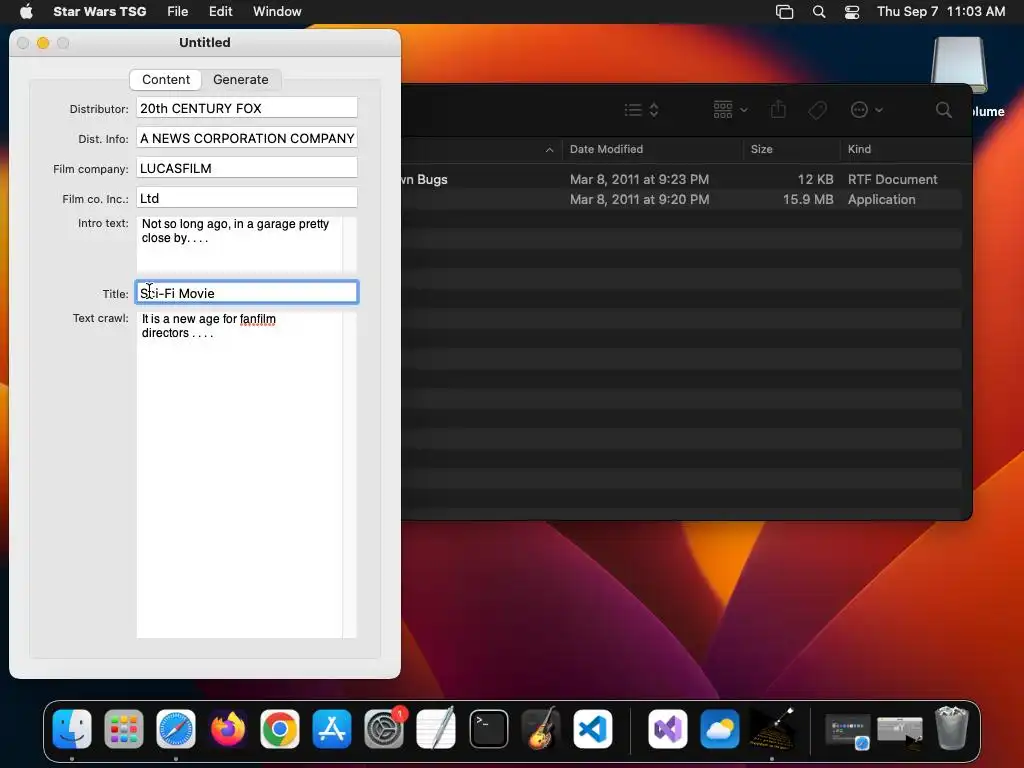Open the second minimized window thumbnail in Dock
Image resolution: width=1024 pixels, height=768 pixels.
(900, 729)
